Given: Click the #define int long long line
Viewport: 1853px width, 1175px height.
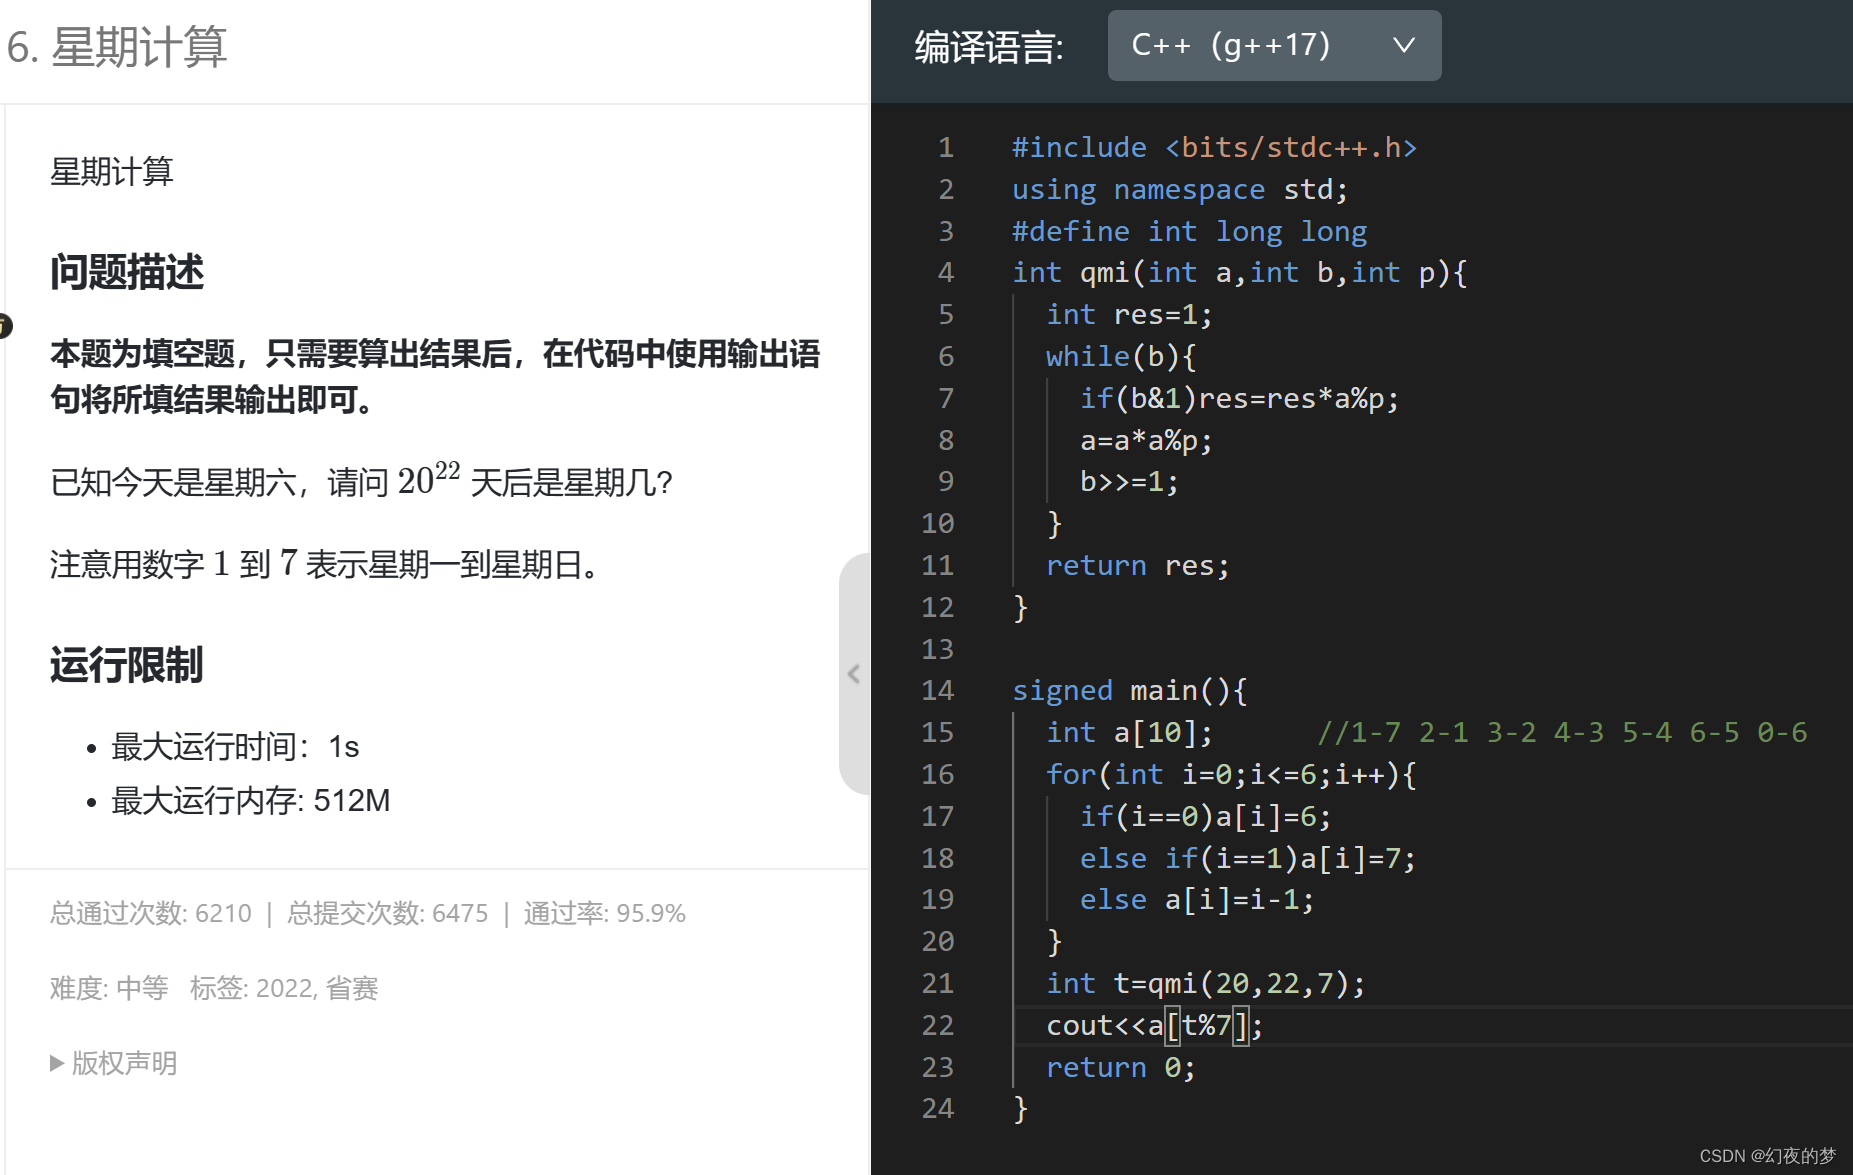Looking at the screenshot, I should click(x=1189, y=232).
